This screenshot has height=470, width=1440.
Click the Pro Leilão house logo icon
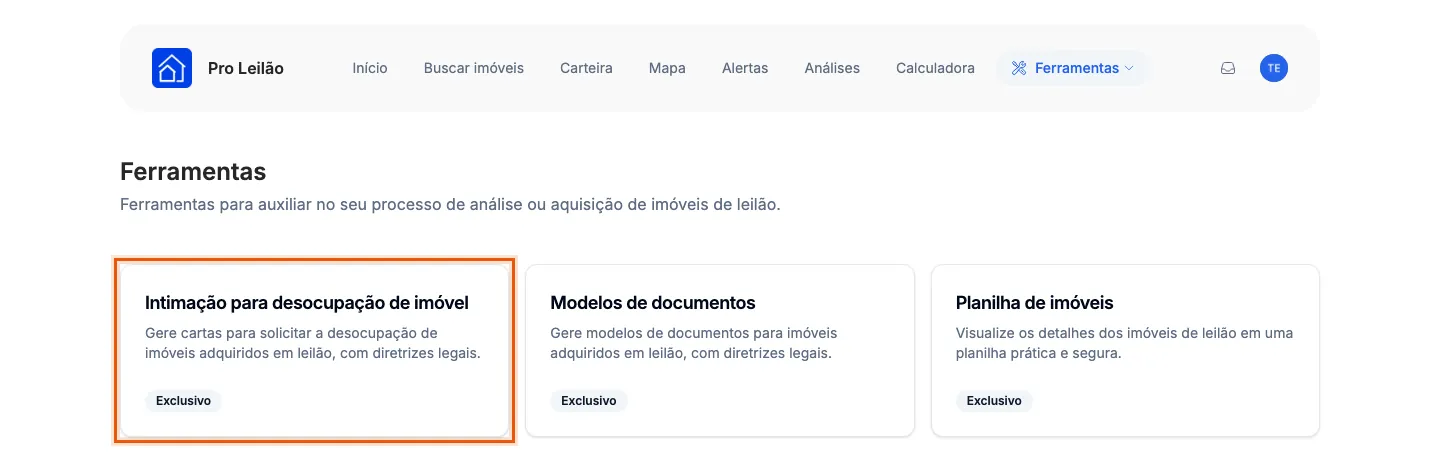click(172, 68)
